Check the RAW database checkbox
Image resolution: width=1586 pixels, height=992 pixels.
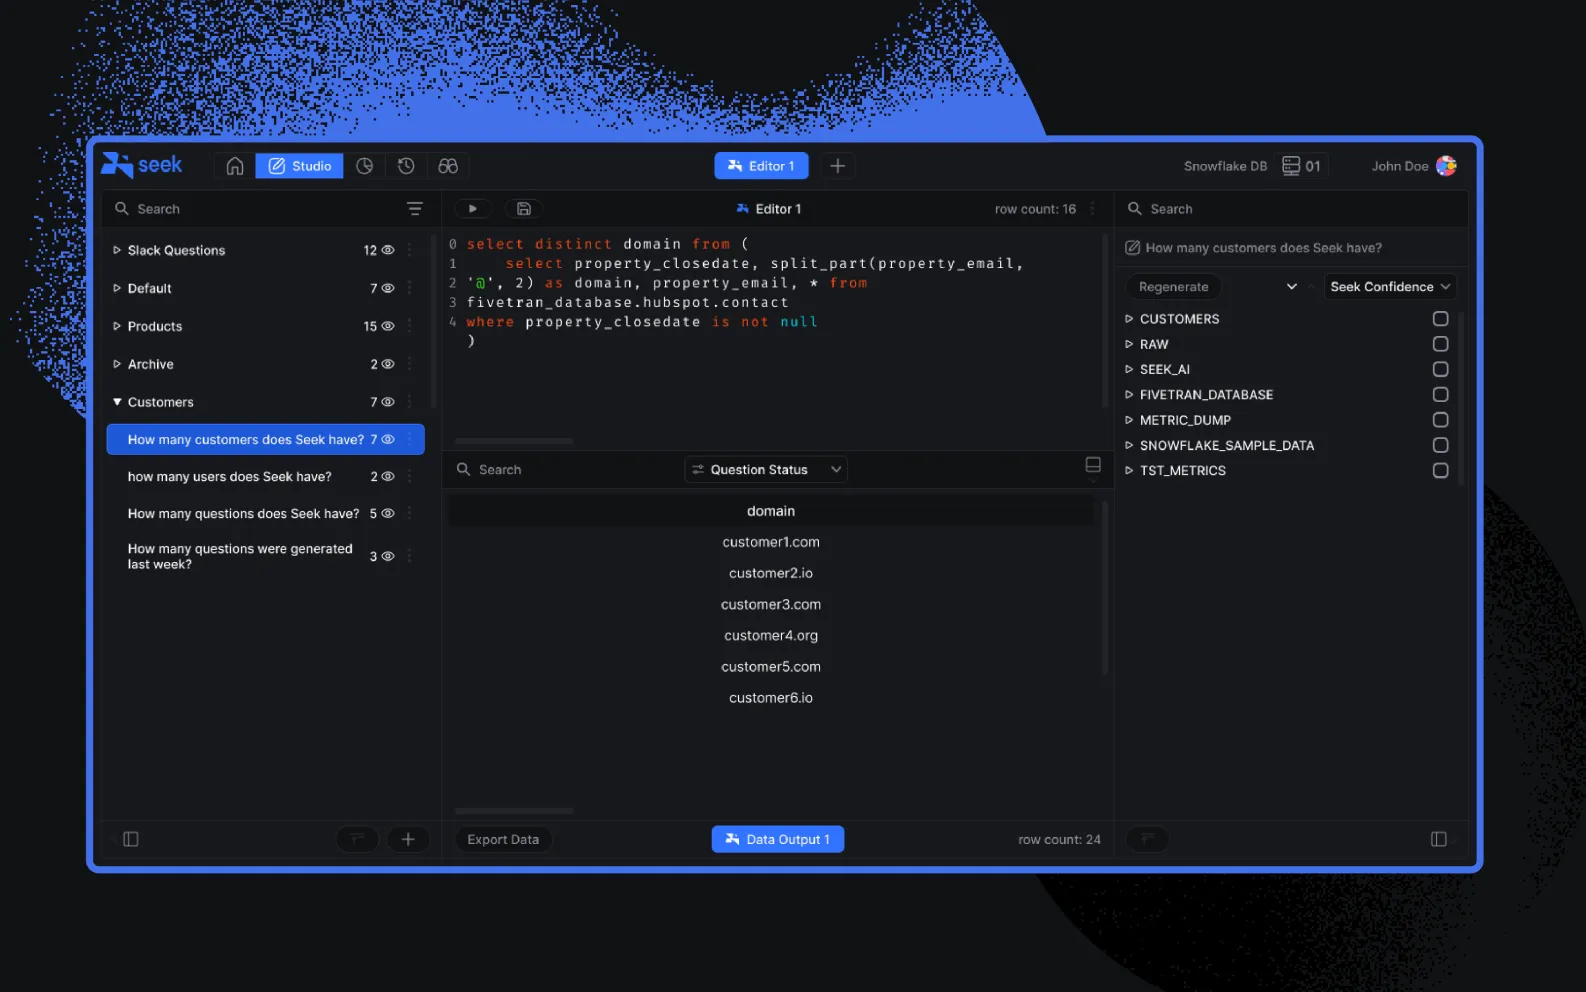[x=1440, y=344]
